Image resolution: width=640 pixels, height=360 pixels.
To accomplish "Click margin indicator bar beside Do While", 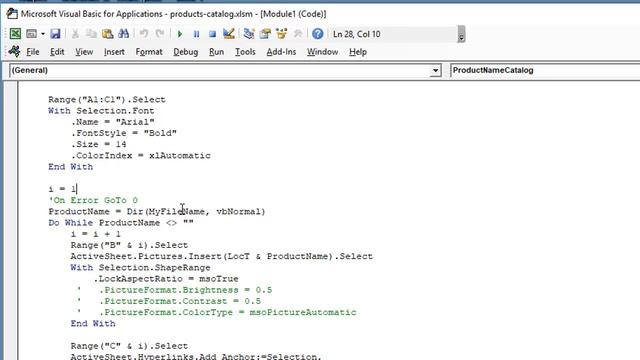I will [11, 223].
